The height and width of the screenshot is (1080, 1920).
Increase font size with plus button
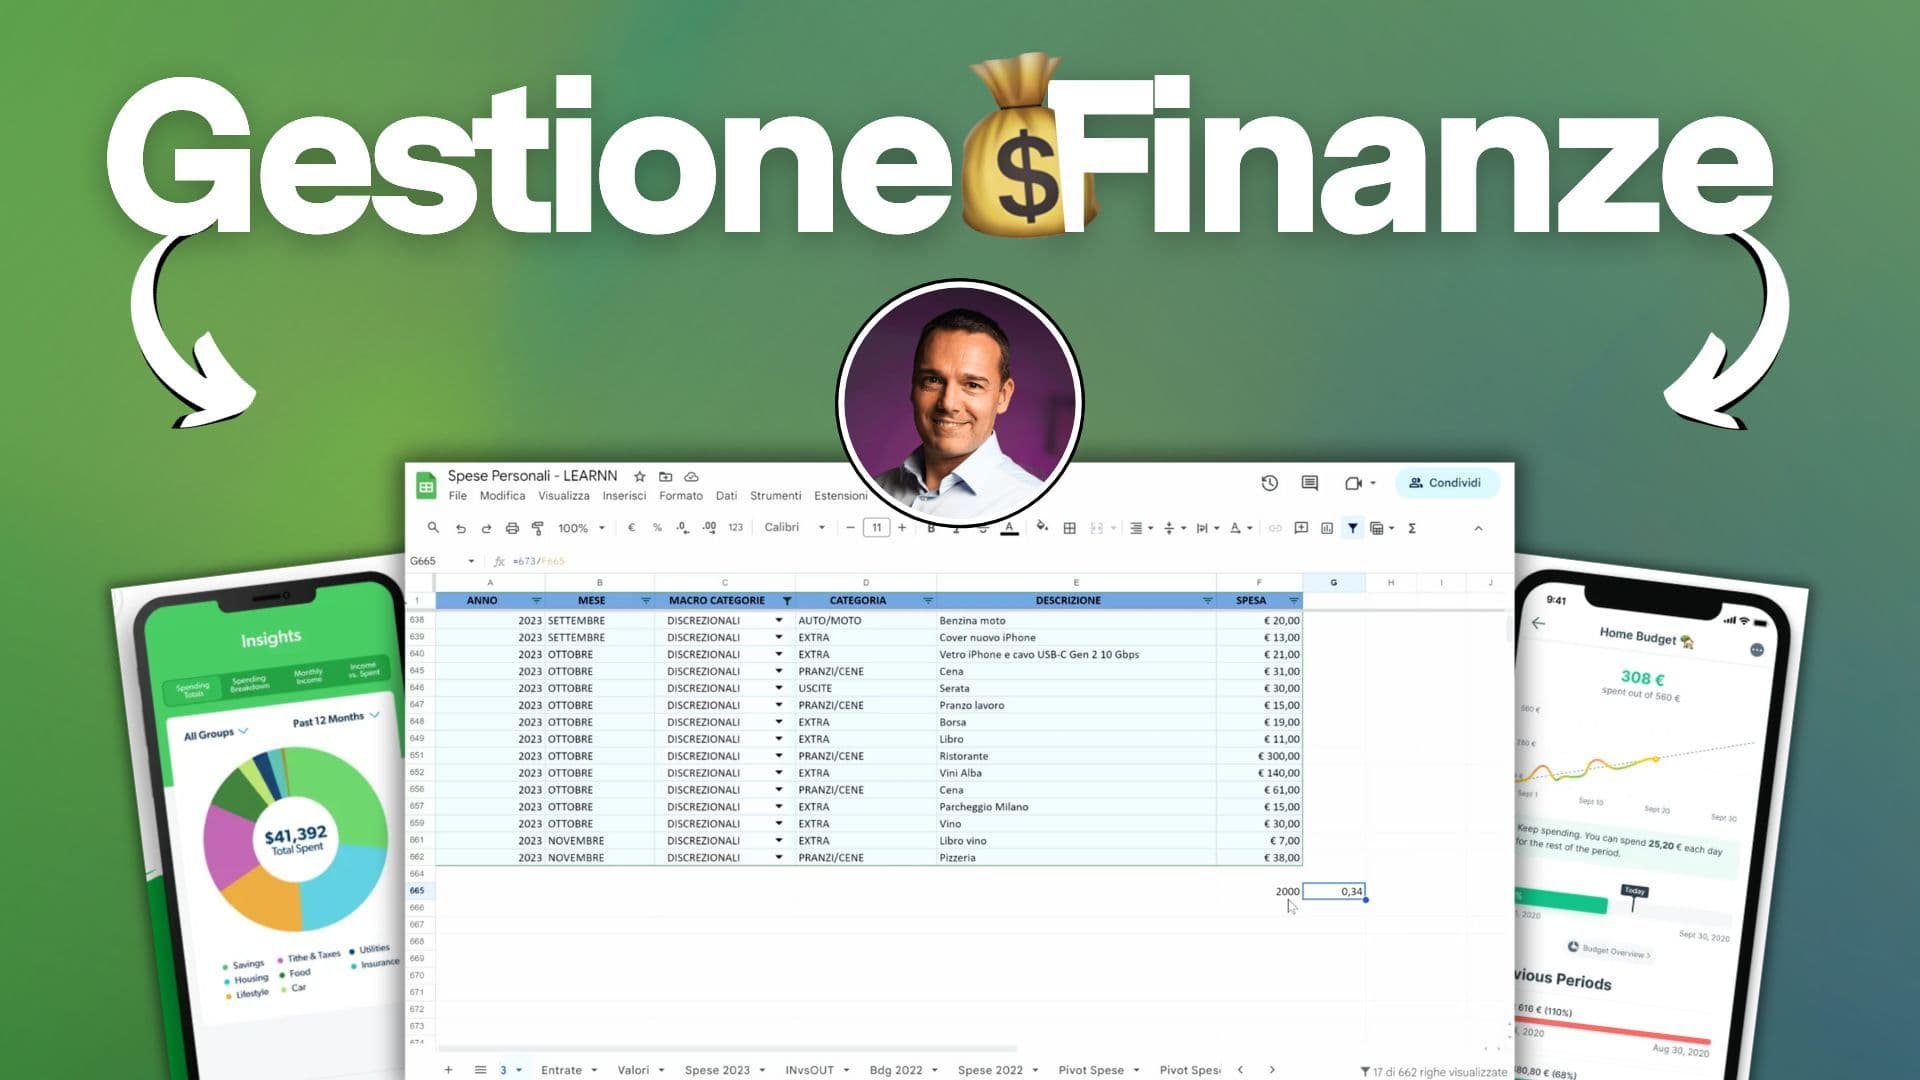point(902,528)
